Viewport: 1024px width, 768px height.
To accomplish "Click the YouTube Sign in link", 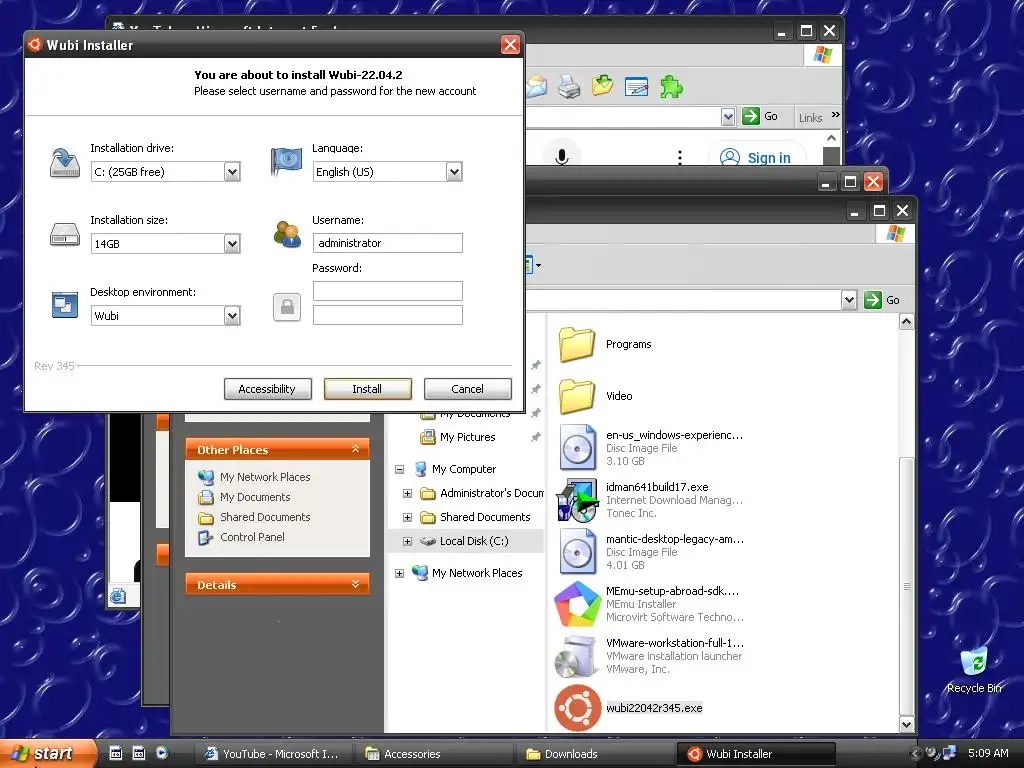I will 756,157.
